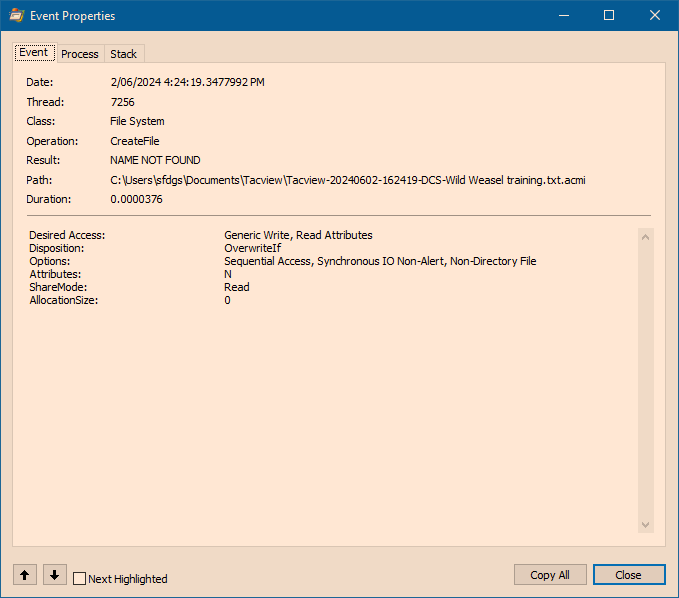The image size is (679, 598).
Task: Open the Stack tab
Action: point(123,54)
